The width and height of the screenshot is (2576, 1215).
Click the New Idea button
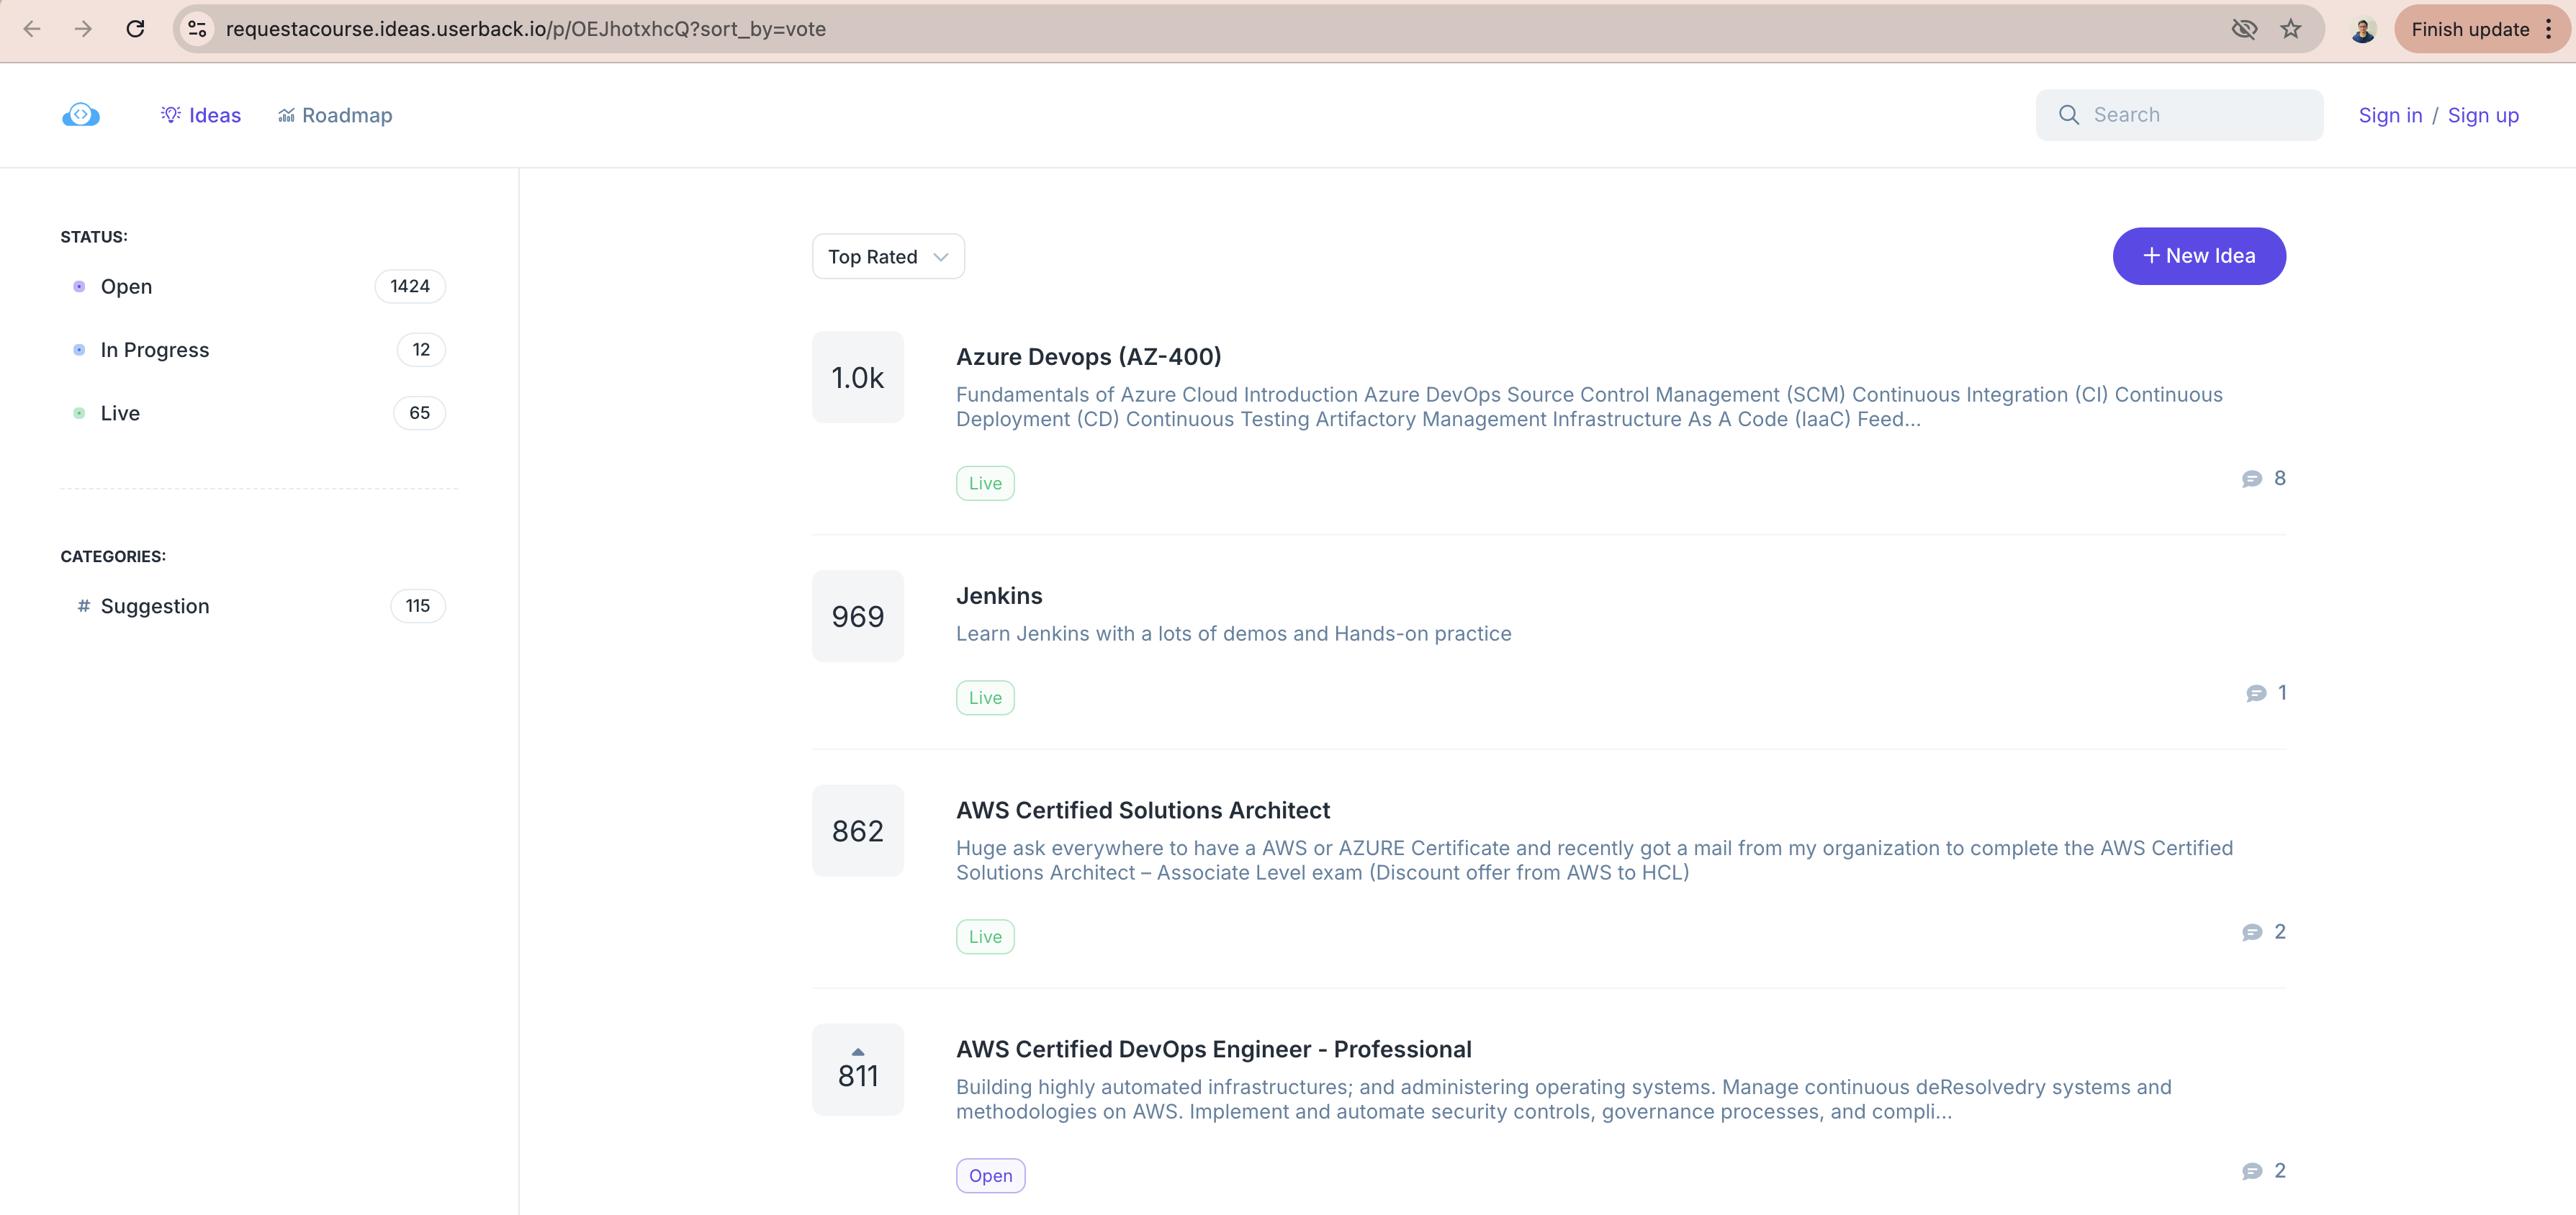2198,256
